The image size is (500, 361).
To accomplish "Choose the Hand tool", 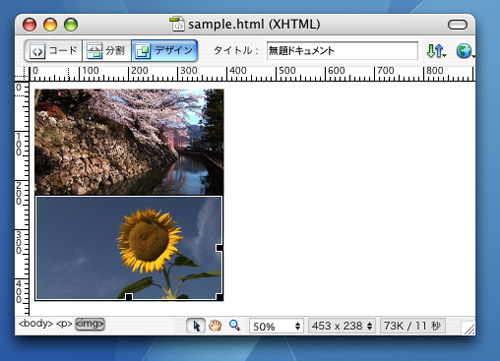I will [x=215, y=325].
